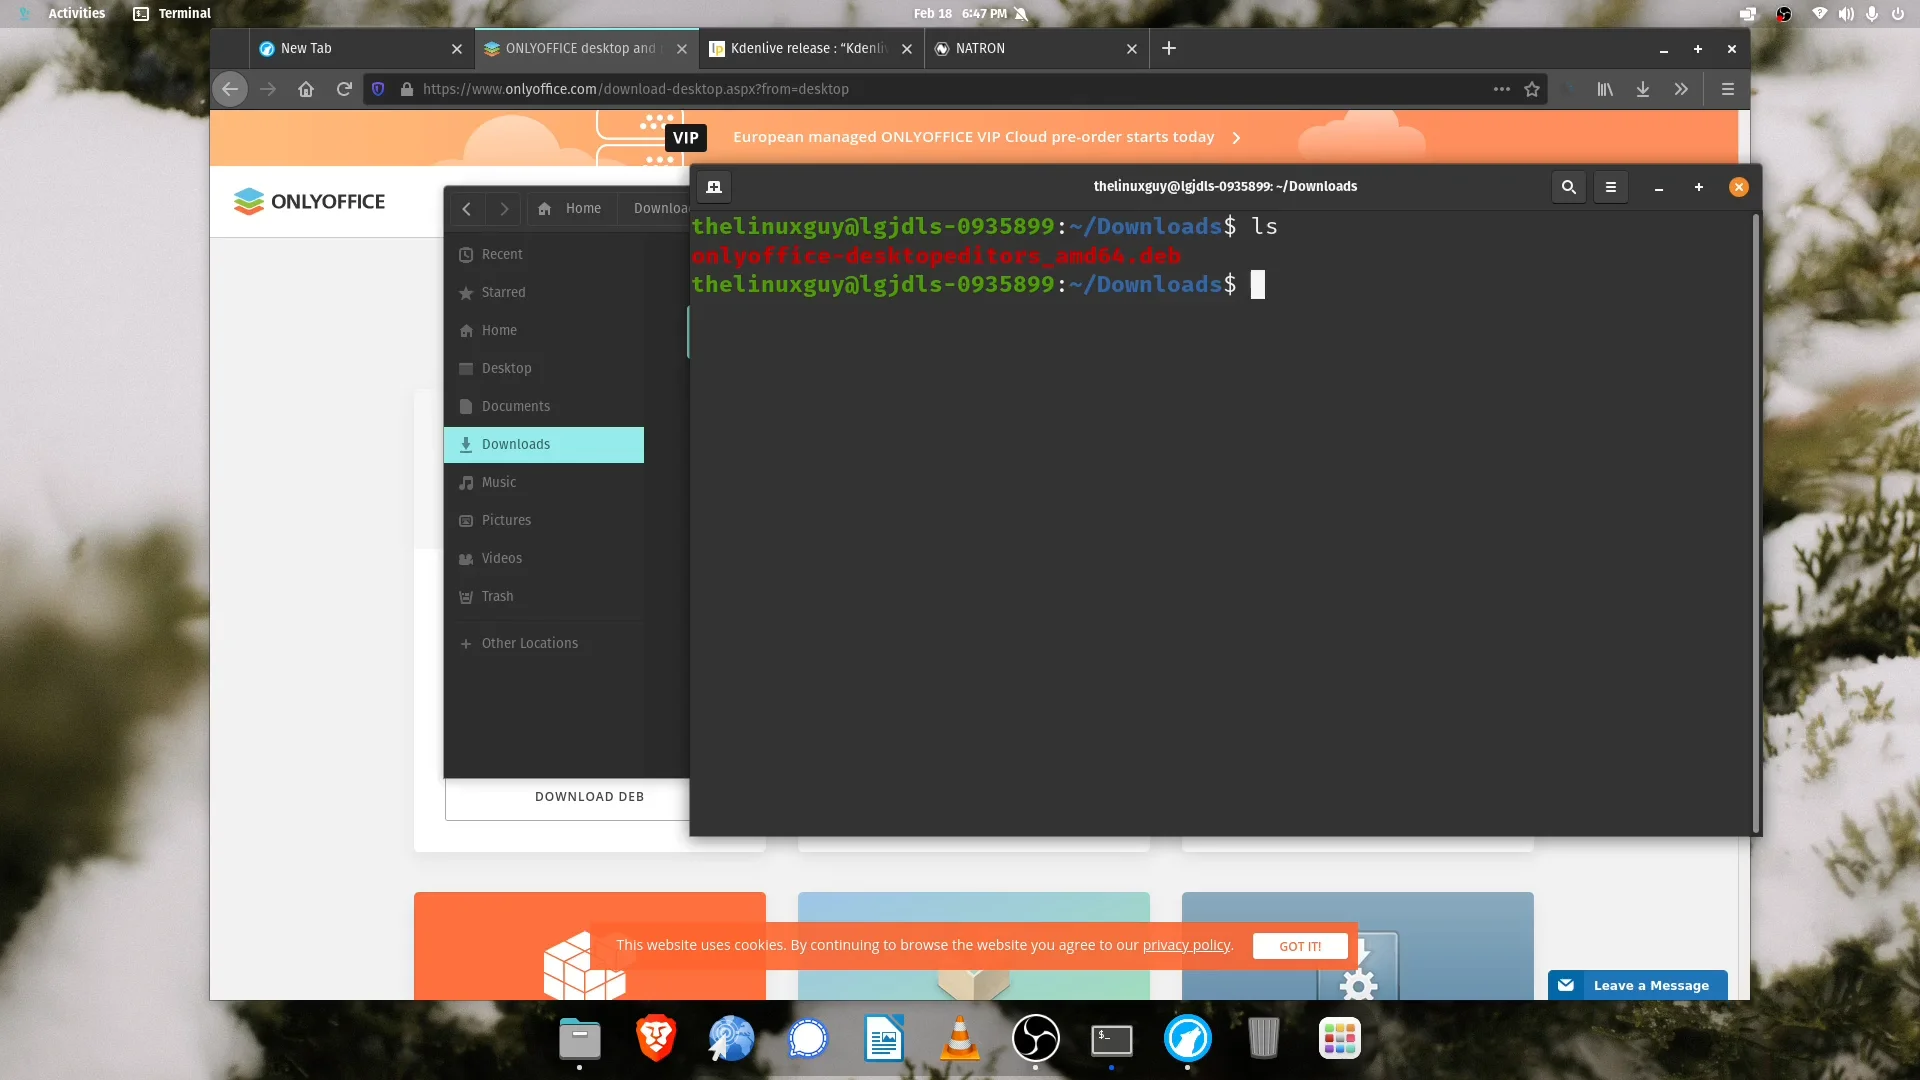Open Trash in file manager sidebar
The width and height of the screenshot is (1920, 1080).
[544, 597]
